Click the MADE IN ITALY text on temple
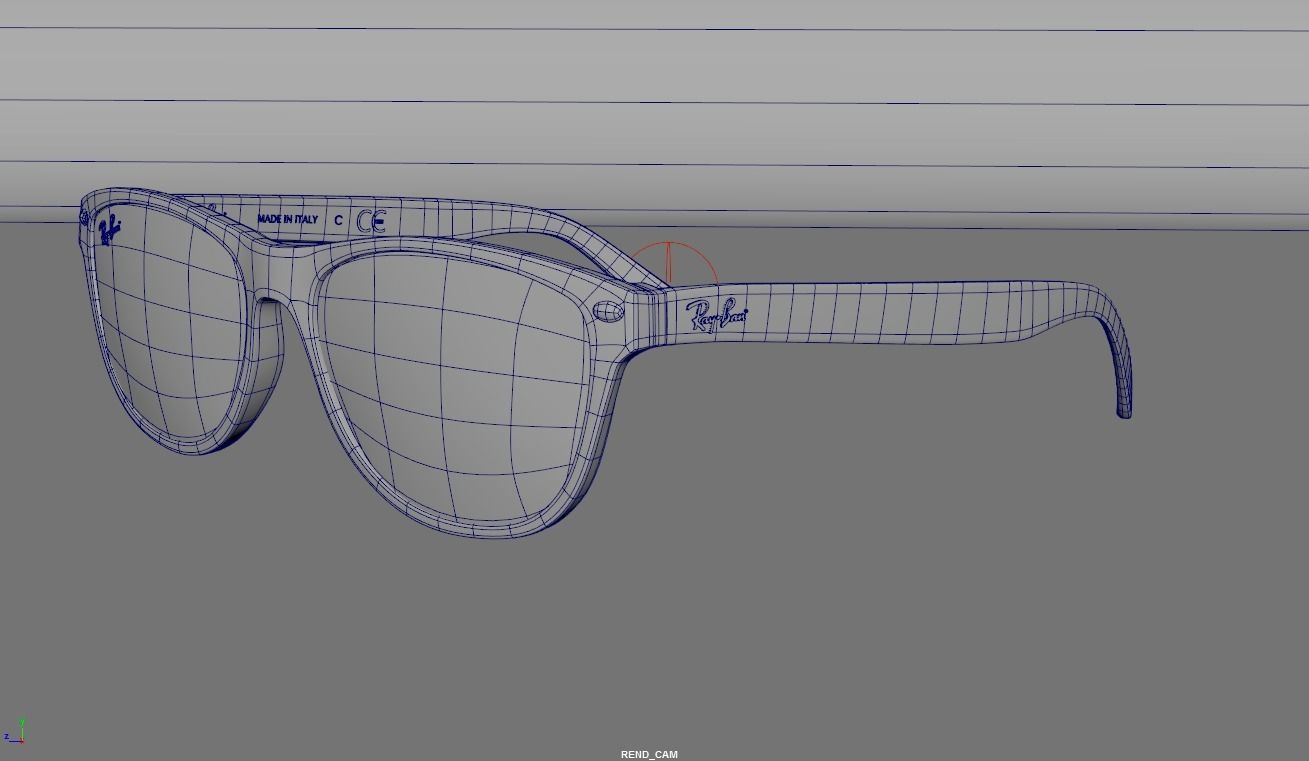This screenshot has width=1309, height=761. pyautogui.click(x=288, y=219)
